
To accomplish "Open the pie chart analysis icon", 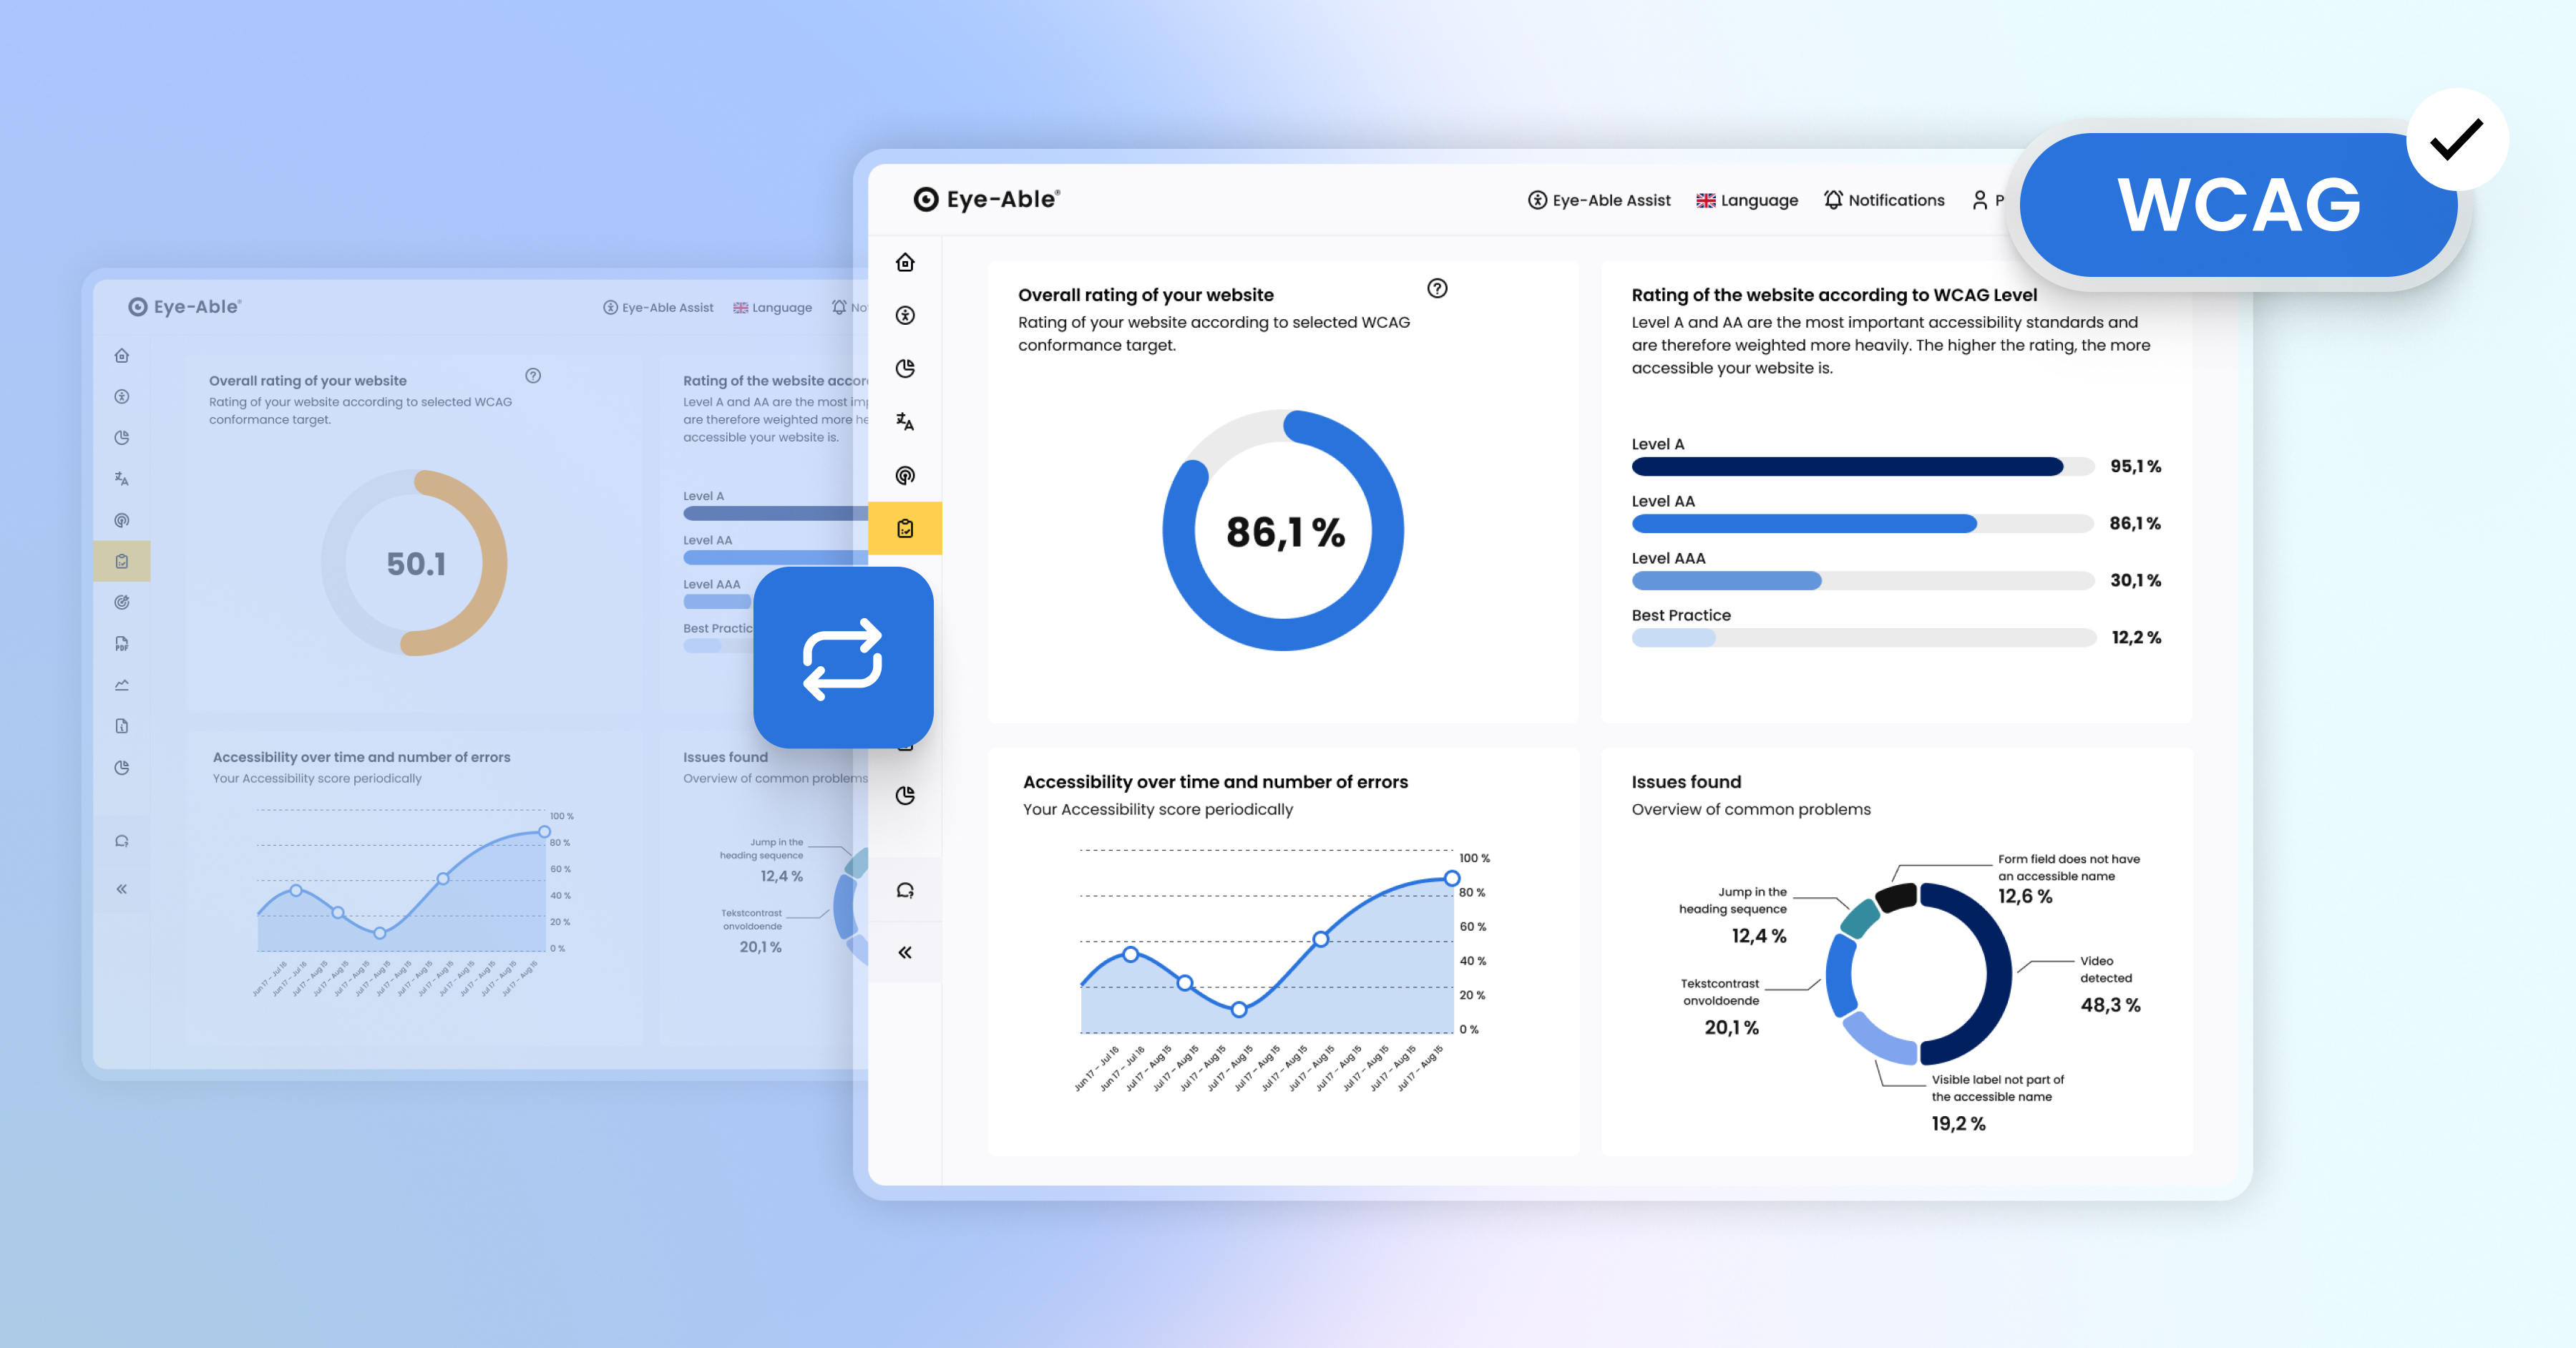I will [905, 368].
